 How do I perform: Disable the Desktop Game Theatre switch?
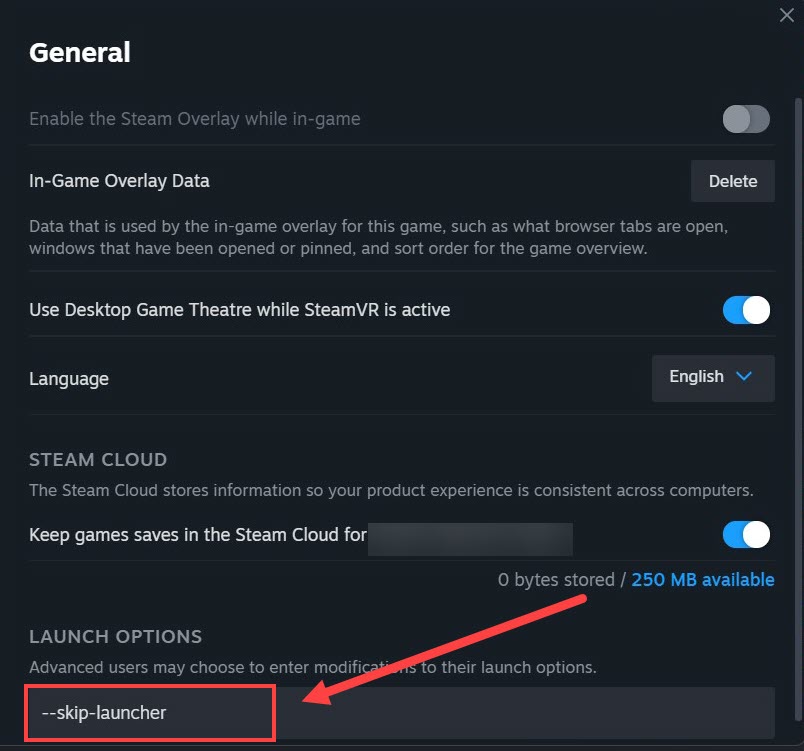pos(746,310)
